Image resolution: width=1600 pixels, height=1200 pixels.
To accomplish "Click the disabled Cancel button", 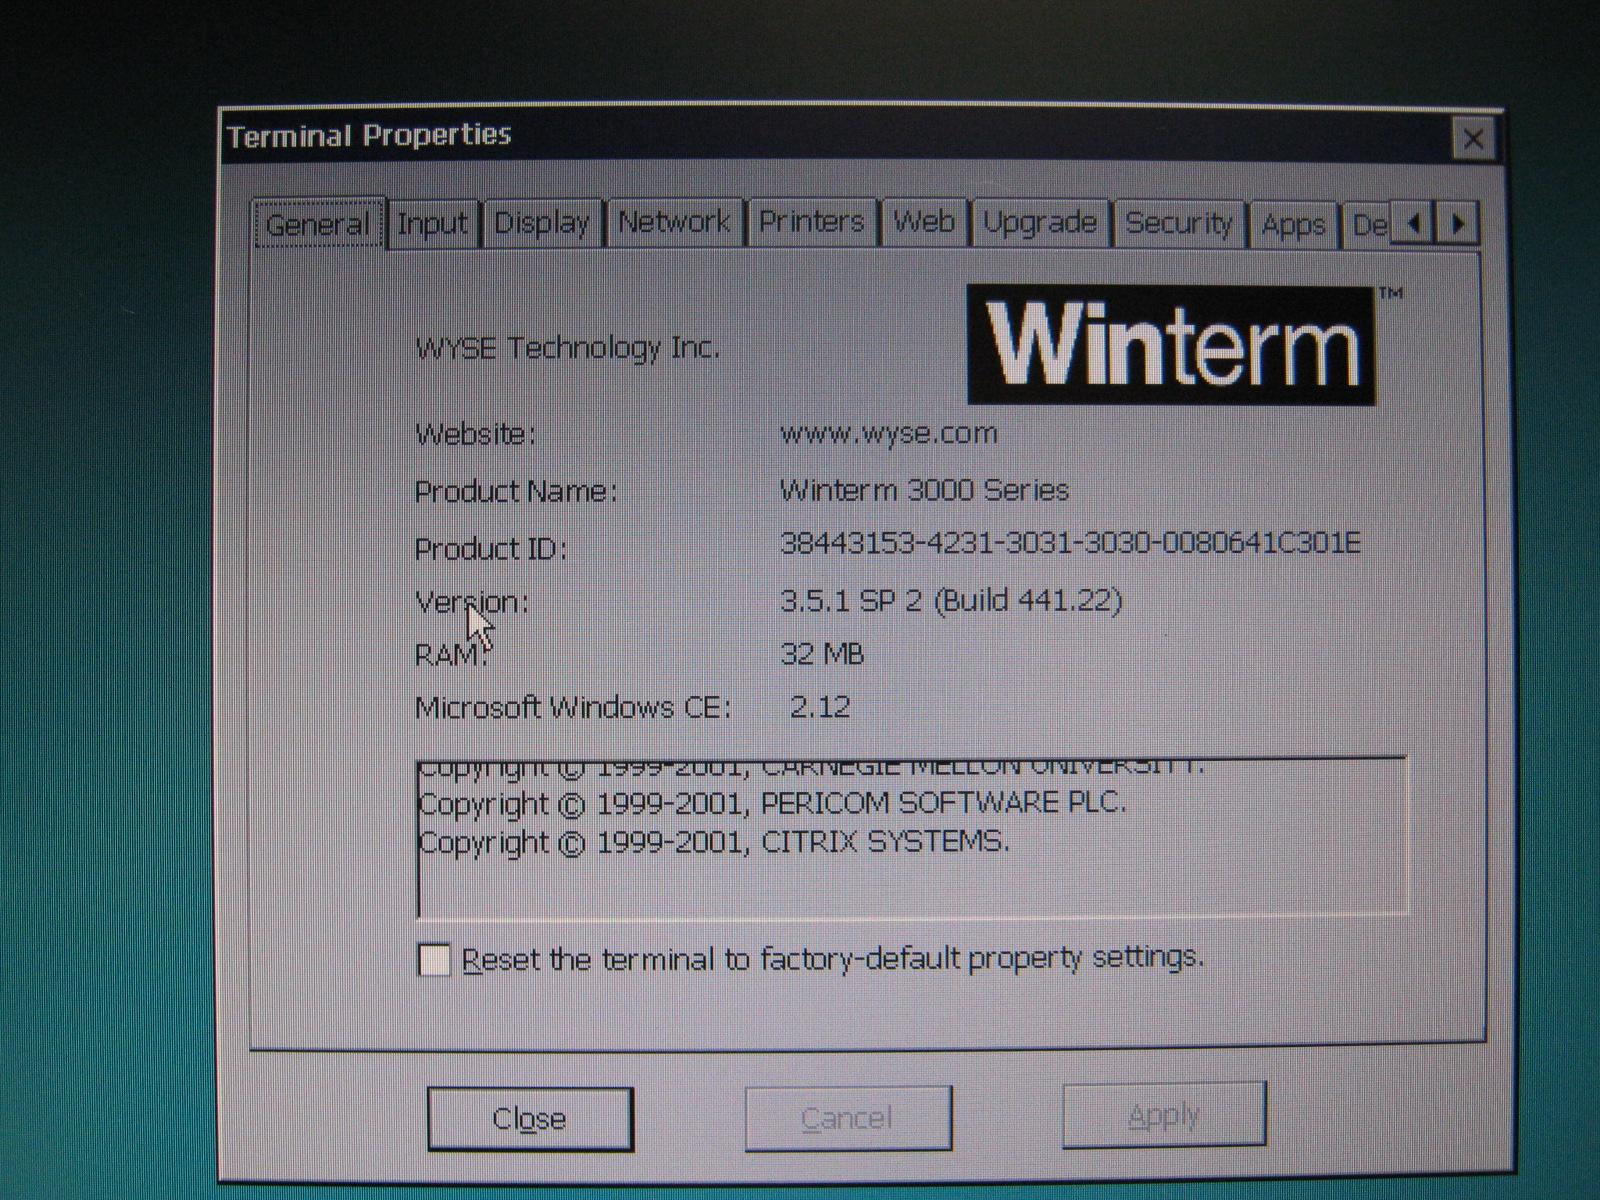I will (848, 1117).
